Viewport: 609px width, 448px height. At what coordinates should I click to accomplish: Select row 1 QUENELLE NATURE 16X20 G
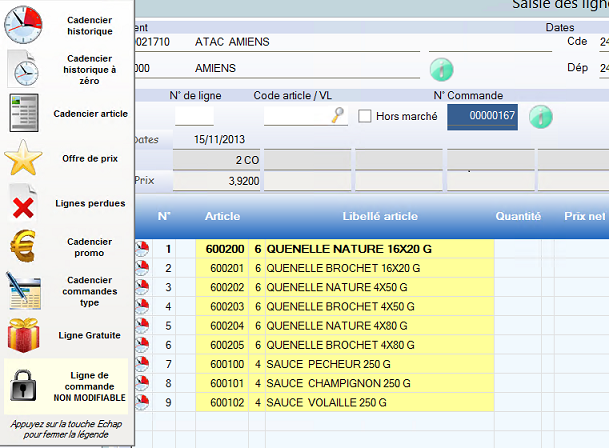[349, 249]
